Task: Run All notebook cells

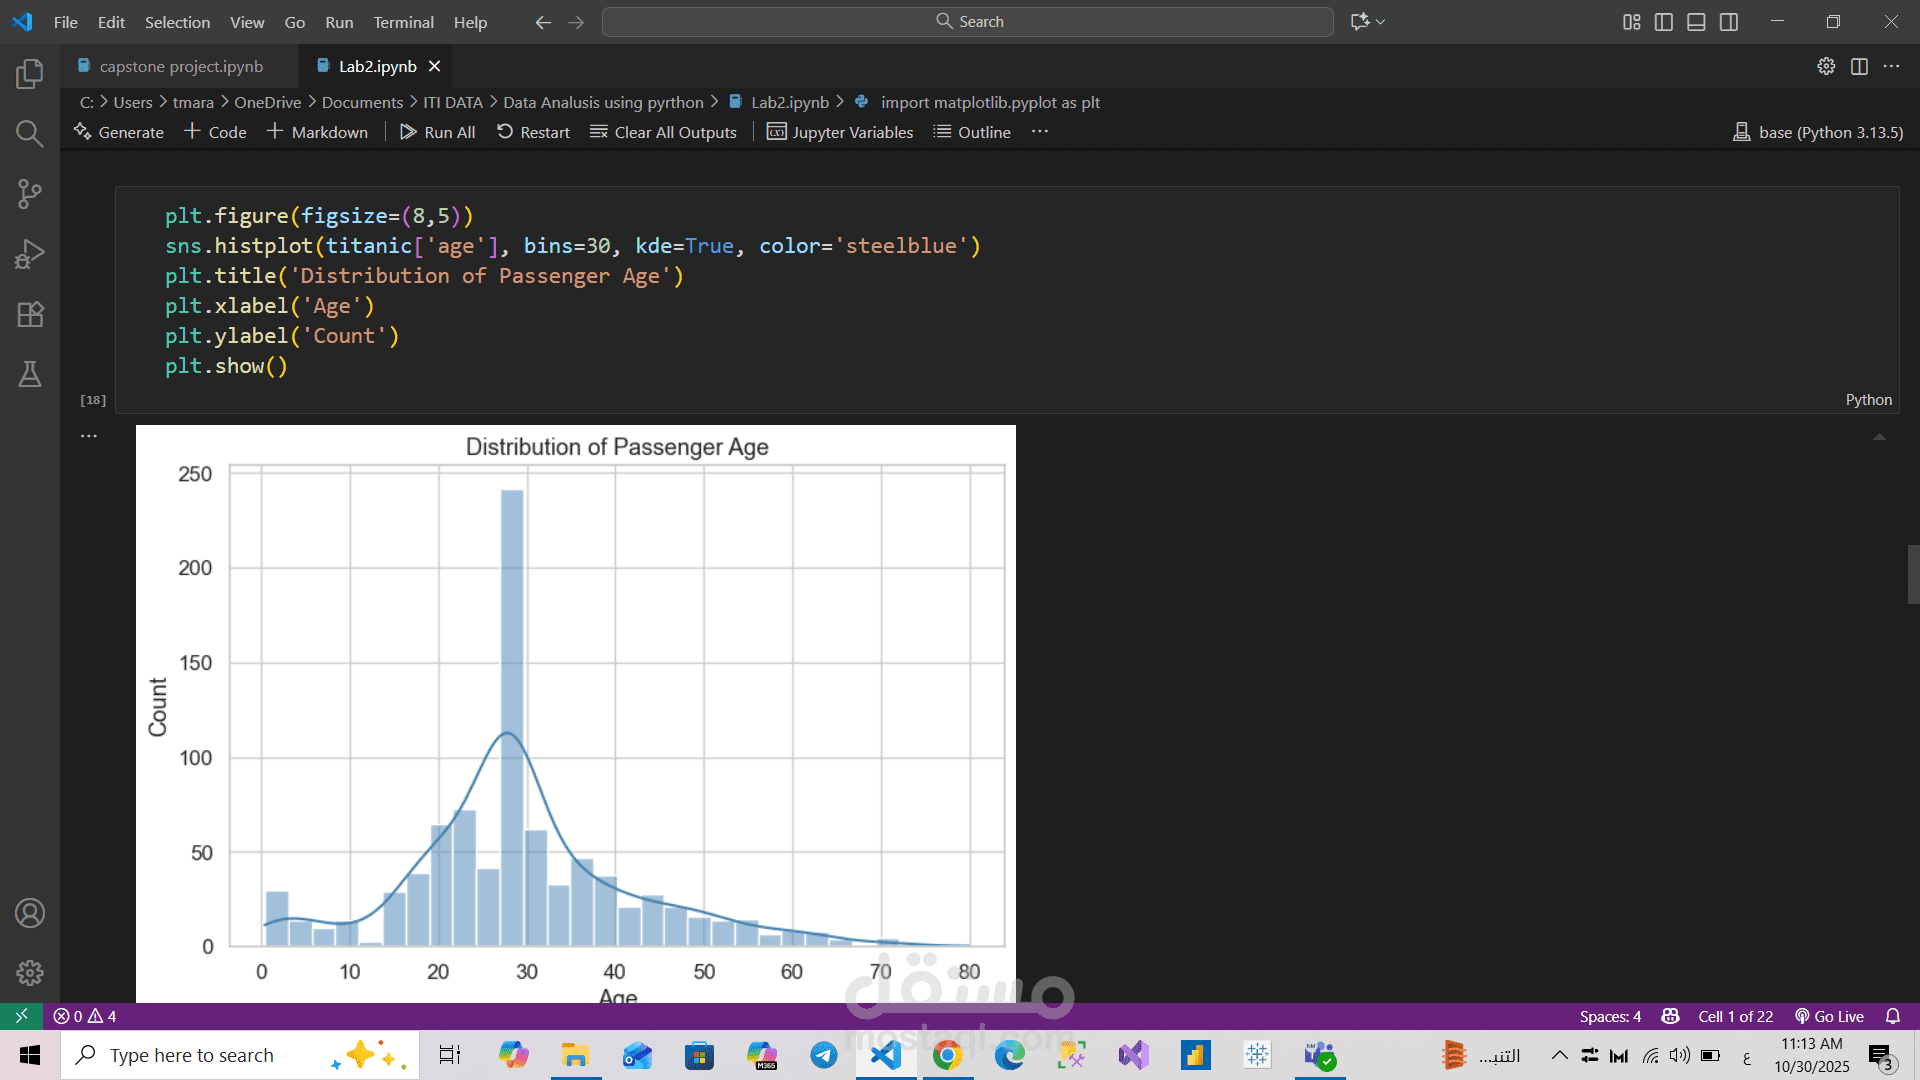Action: pyautogui.click(x=437, y=131)
